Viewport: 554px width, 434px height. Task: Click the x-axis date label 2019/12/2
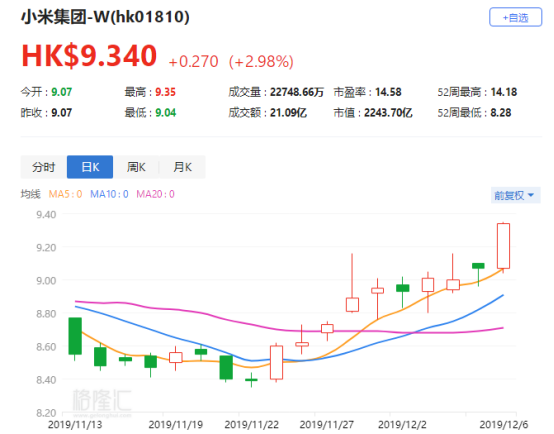point(402,424)
